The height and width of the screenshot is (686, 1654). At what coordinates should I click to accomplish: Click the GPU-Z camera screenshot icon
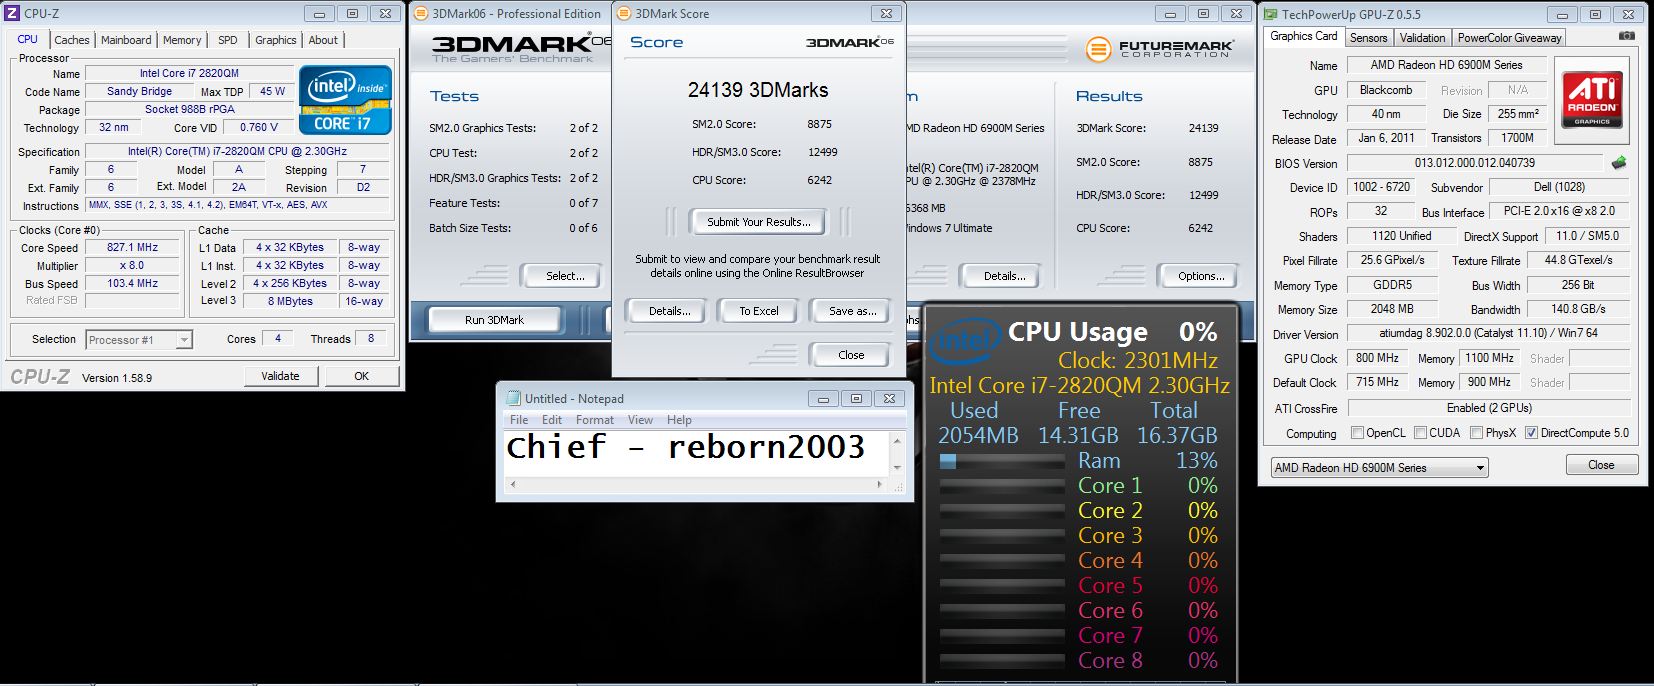1627,36
